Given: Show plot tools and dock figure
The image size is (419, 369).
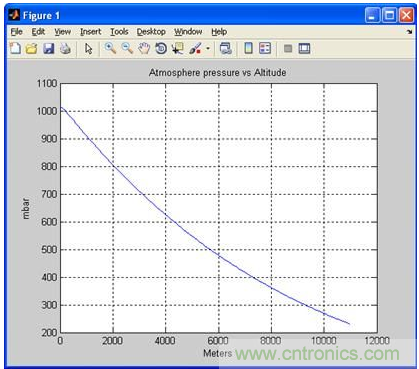Looking at the screenshot, I should click(304, 49).
